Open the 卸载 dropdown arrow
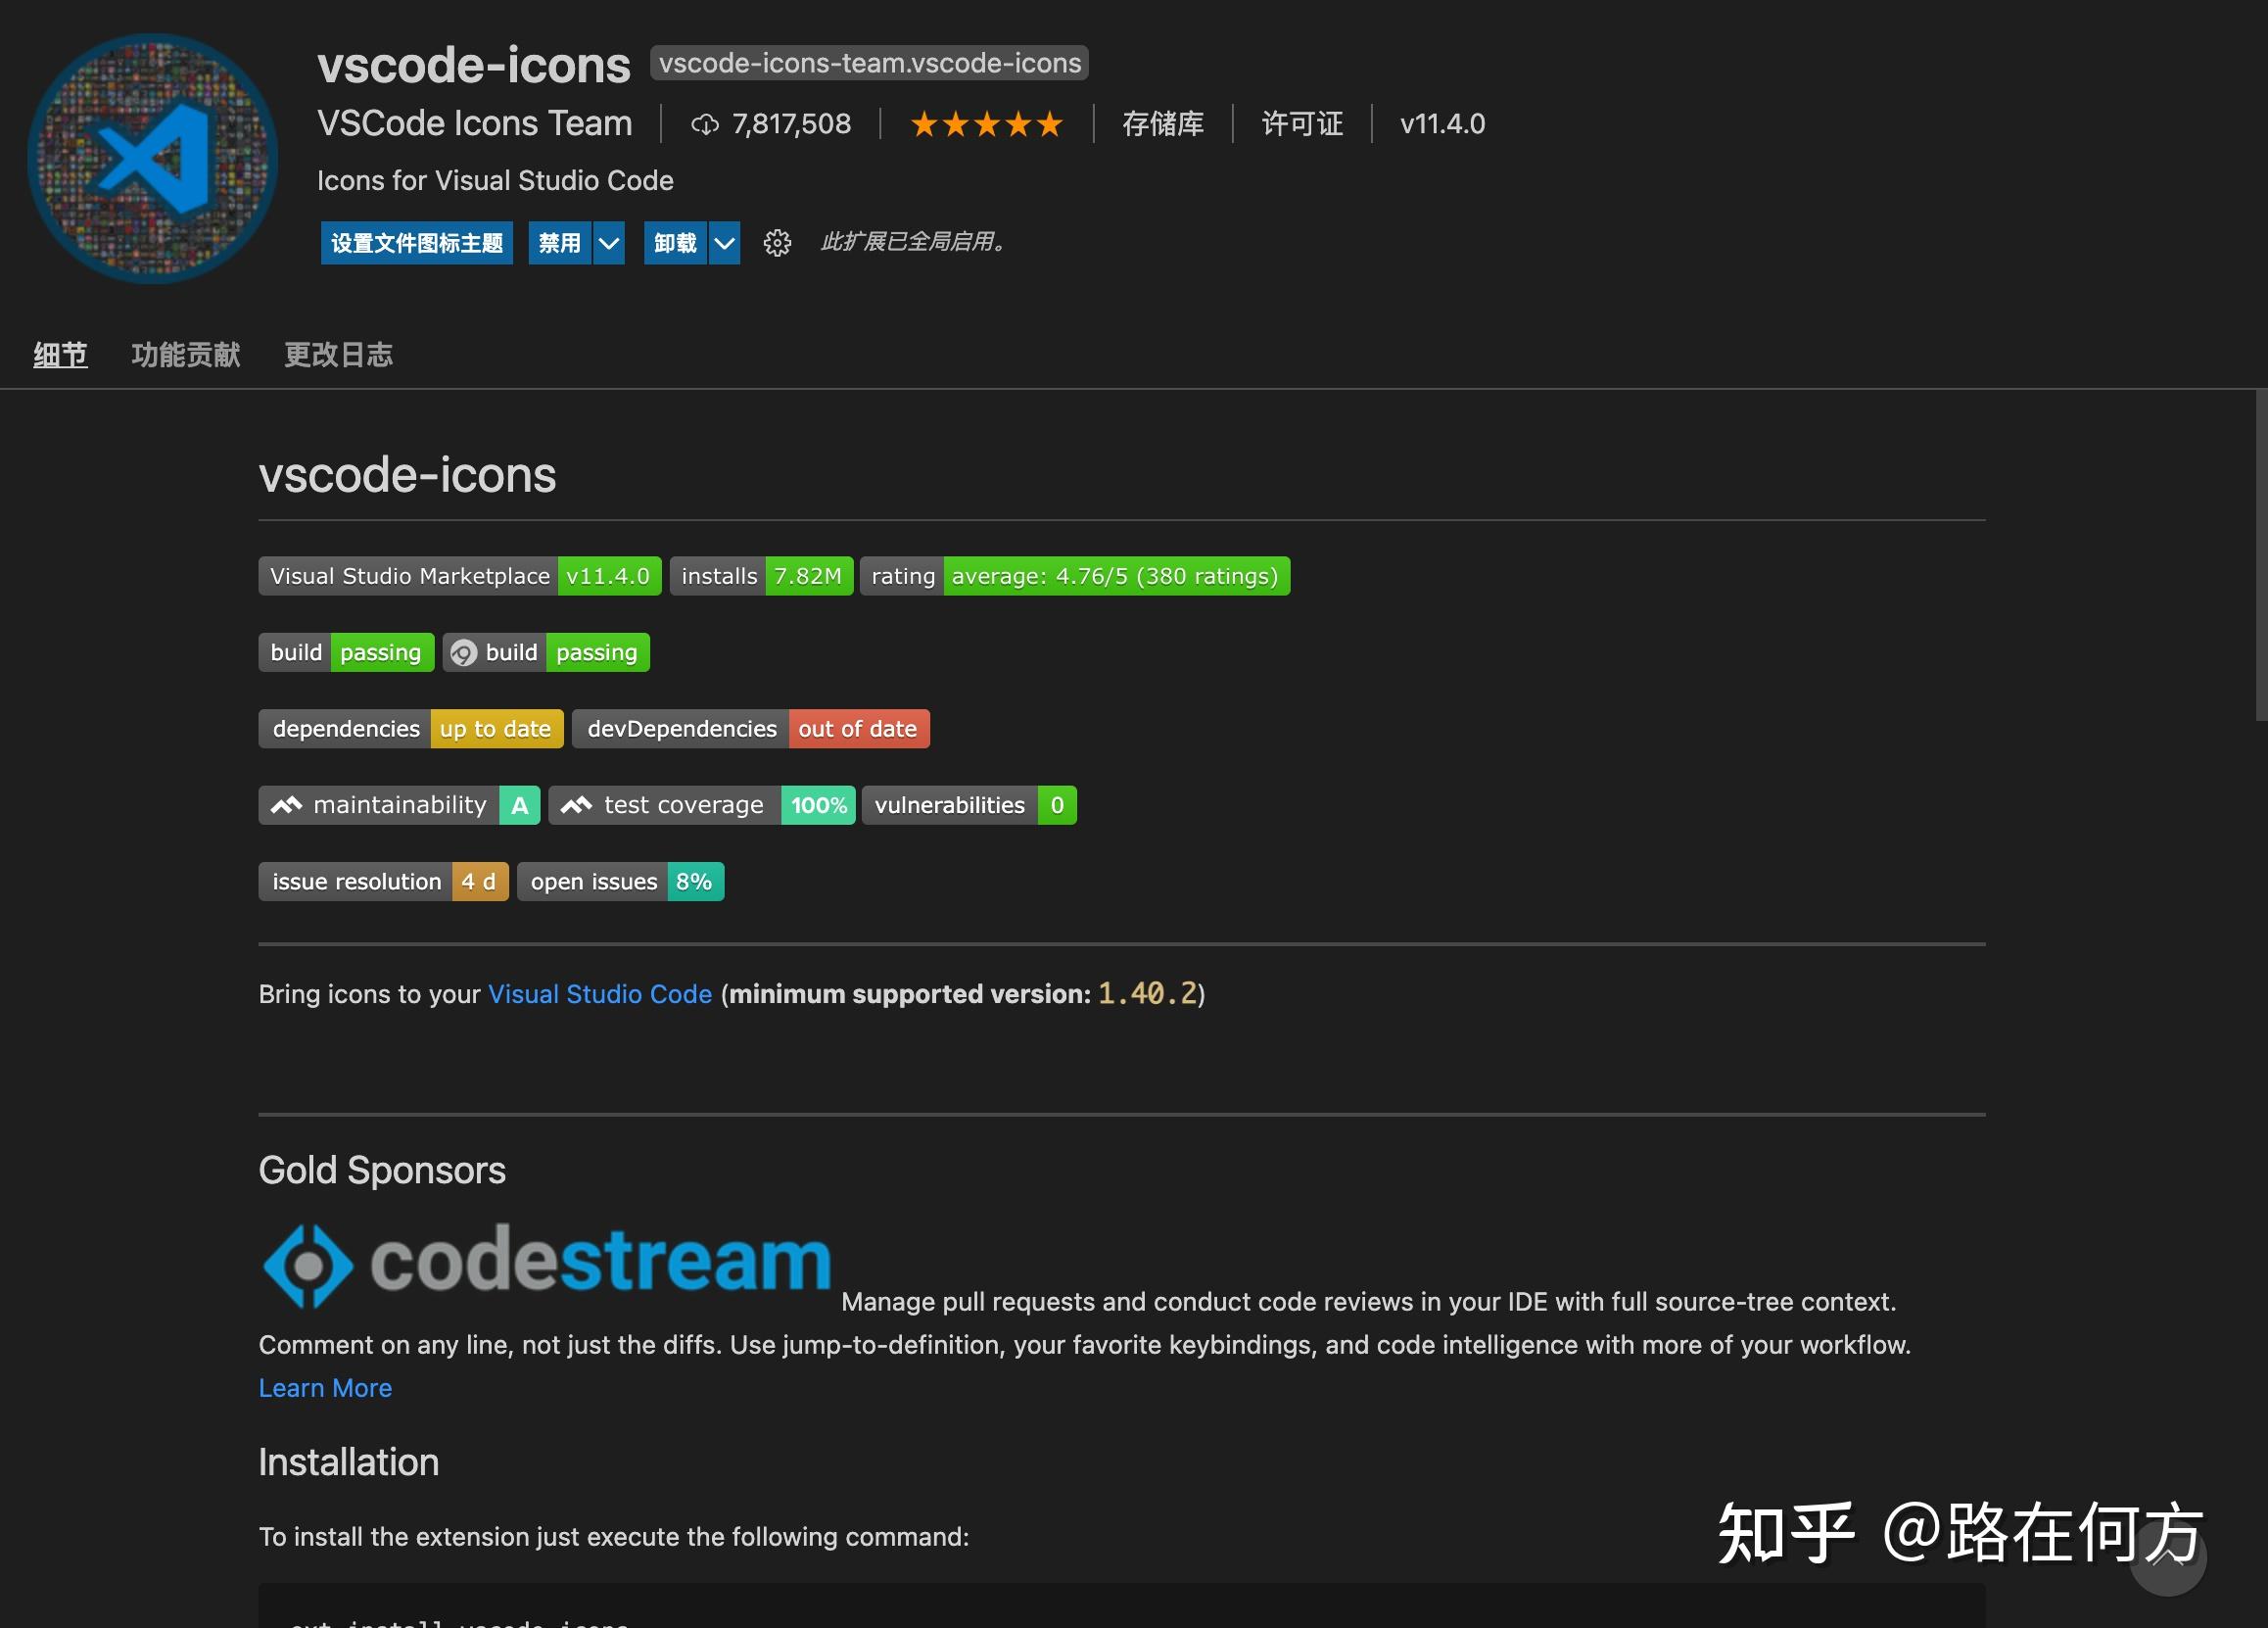Viewport: 2268px width, 1628px height. point(724,243)
